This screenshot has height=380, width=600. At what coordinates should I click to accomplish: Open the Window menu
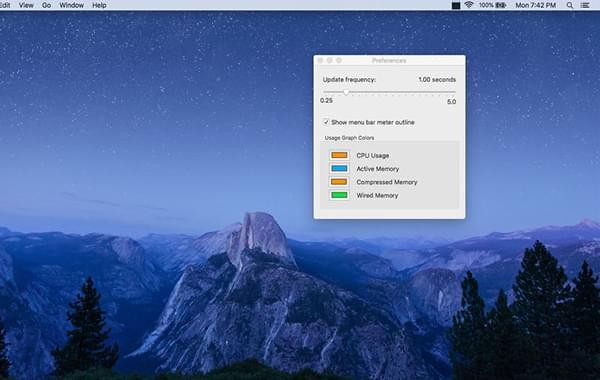72,5
